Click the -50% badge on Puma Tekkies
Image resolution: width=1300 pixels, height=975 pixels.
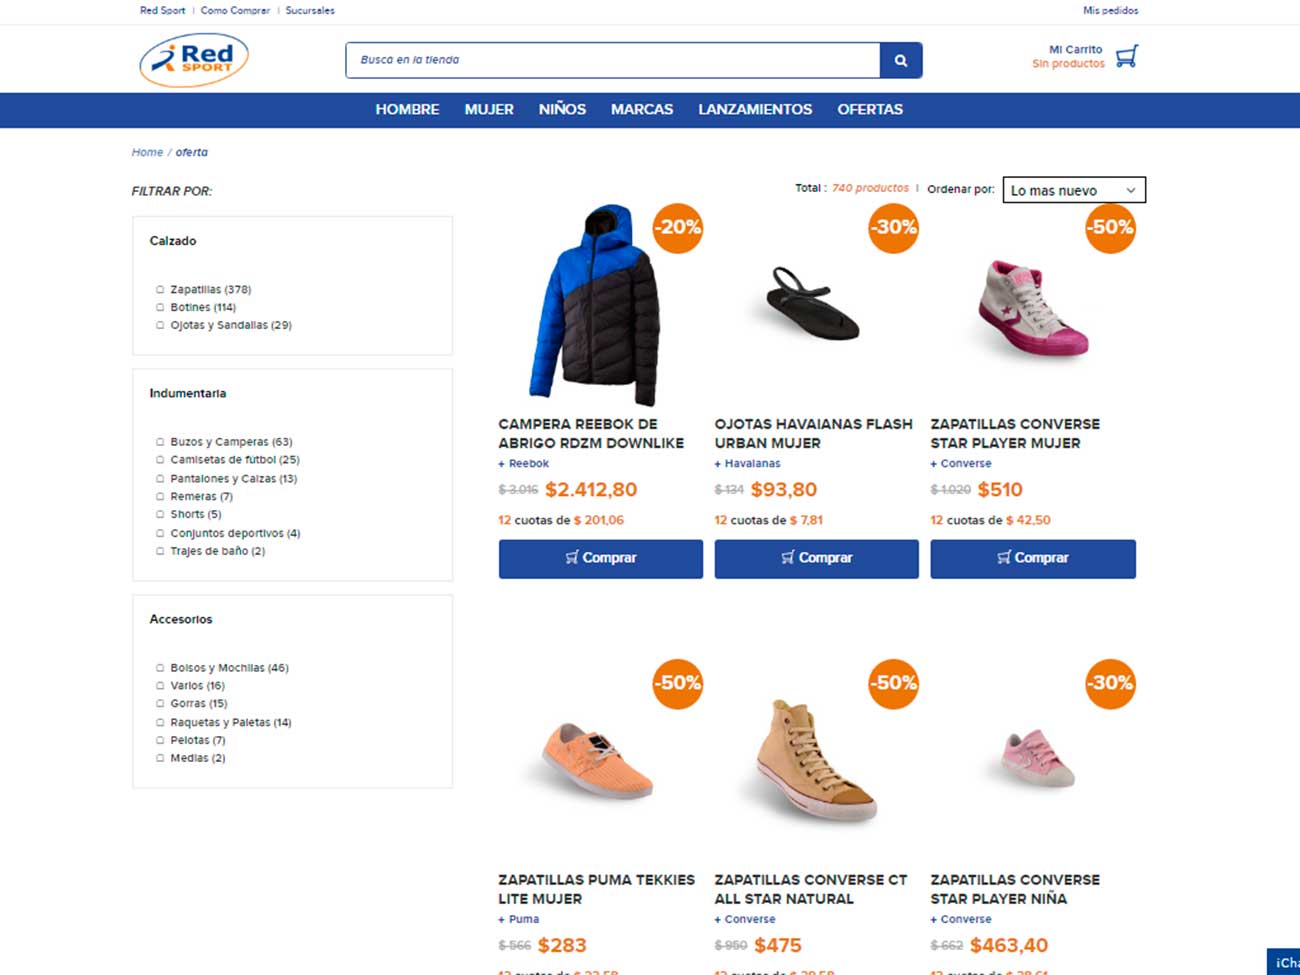pyautogui.click(x=677, y=684)
